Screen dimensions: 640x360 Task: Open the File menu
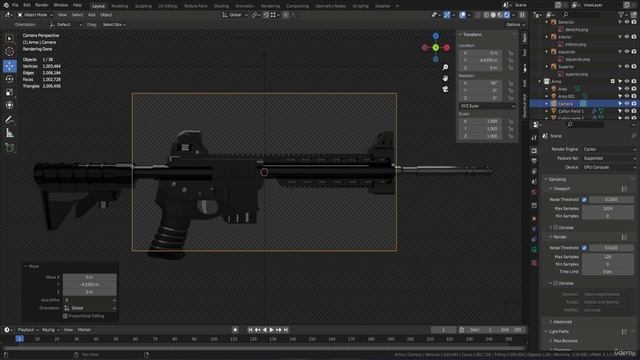click(x=15, y=5)
